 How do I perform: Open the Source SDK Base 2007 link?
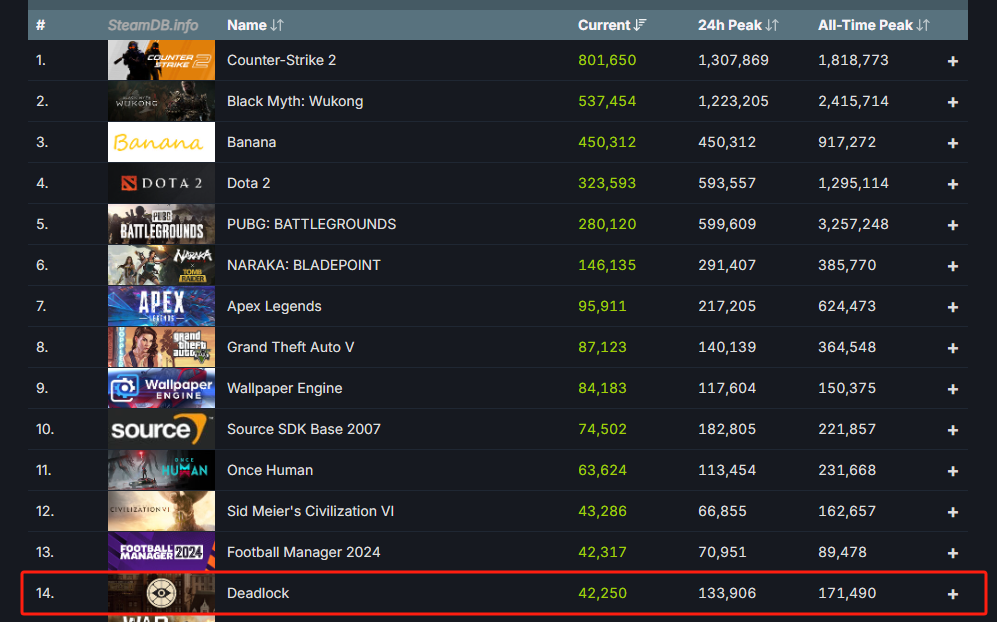[304, 429]
